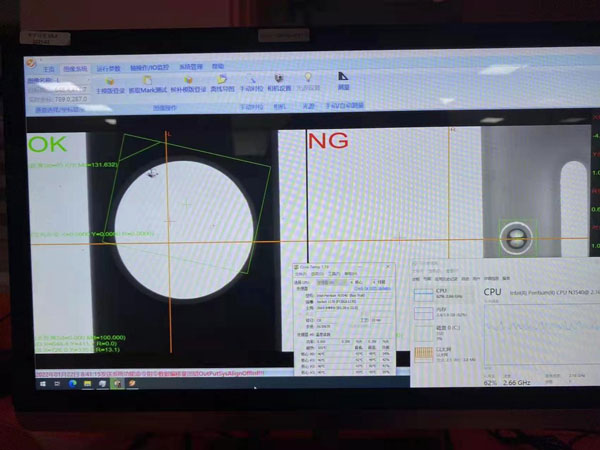The image size is (600, 450).
Task: Expand the Core Temp CPU selection dropdown
Action: [x=330, y=283]
